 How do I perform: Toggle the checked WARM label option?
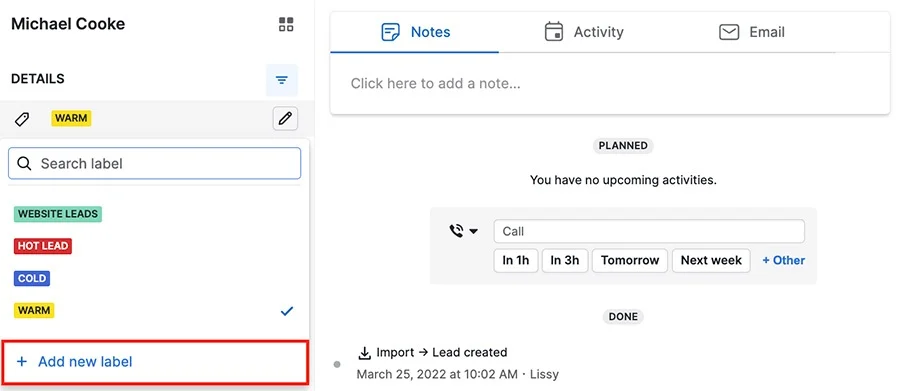click(x=154, y=311)
